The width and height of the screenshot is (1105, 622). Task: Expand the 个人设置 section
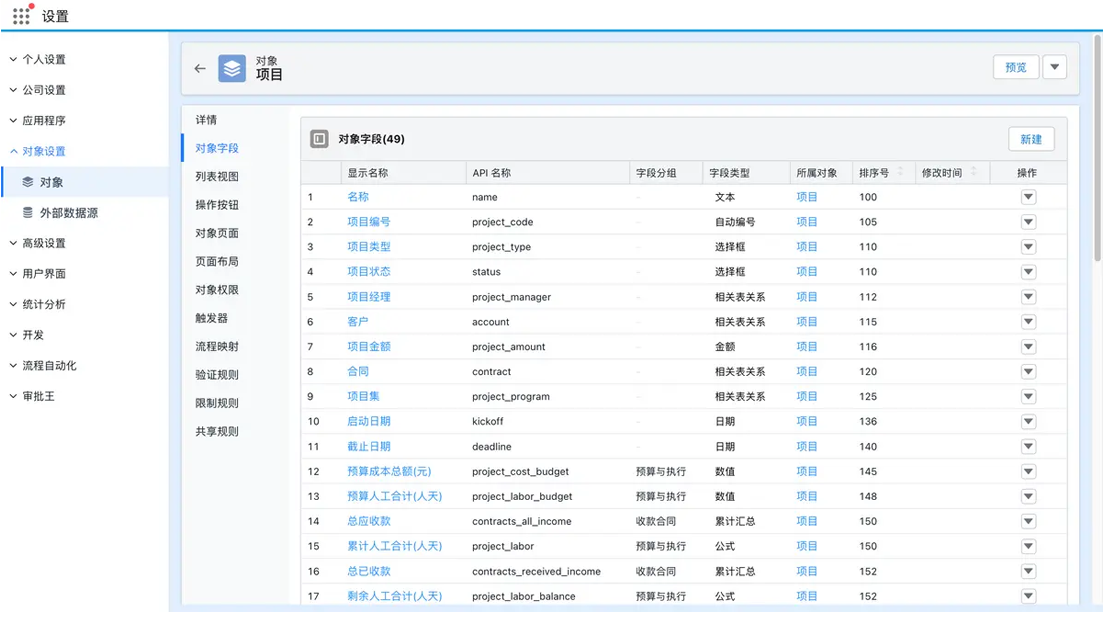click(44, 60)
